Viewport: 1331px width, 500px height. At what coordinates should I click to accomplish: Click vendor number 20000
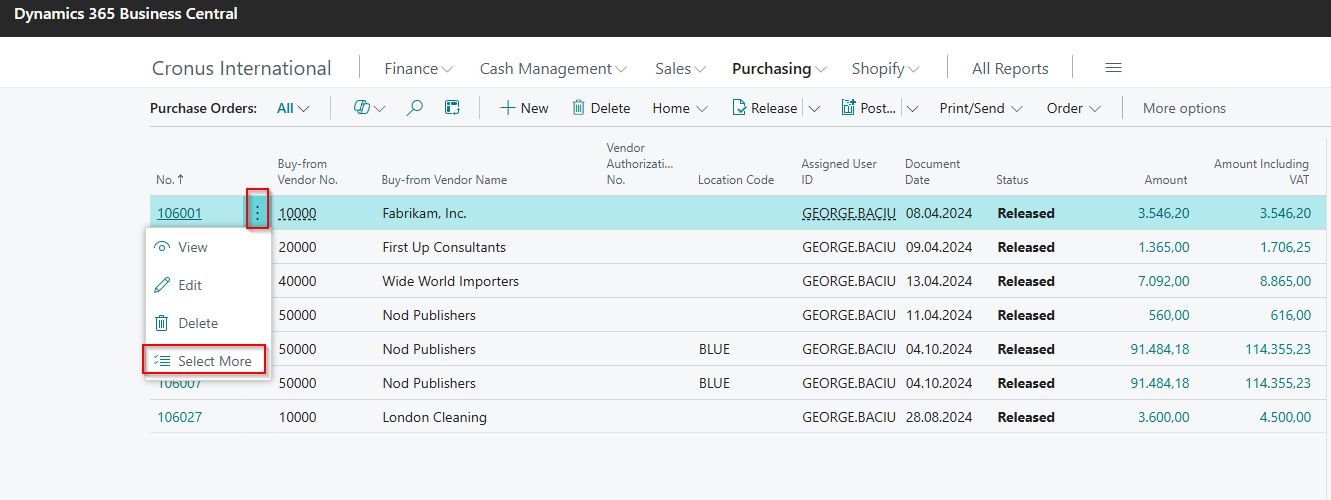pyautogui.click(x=297, y=247)
